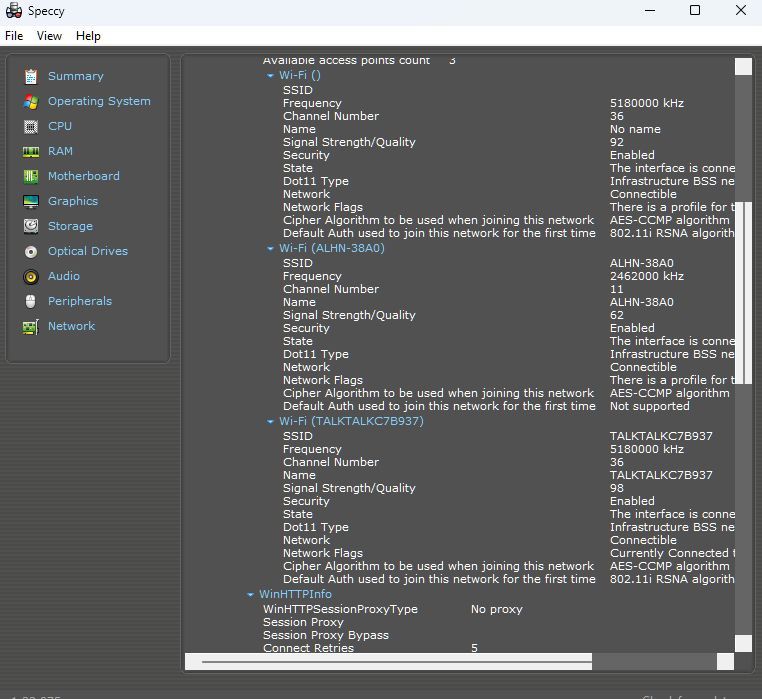The width and height of the screenshot is (762, 699).
Task: Open the File menu
Action: click(x=14, y=36)
